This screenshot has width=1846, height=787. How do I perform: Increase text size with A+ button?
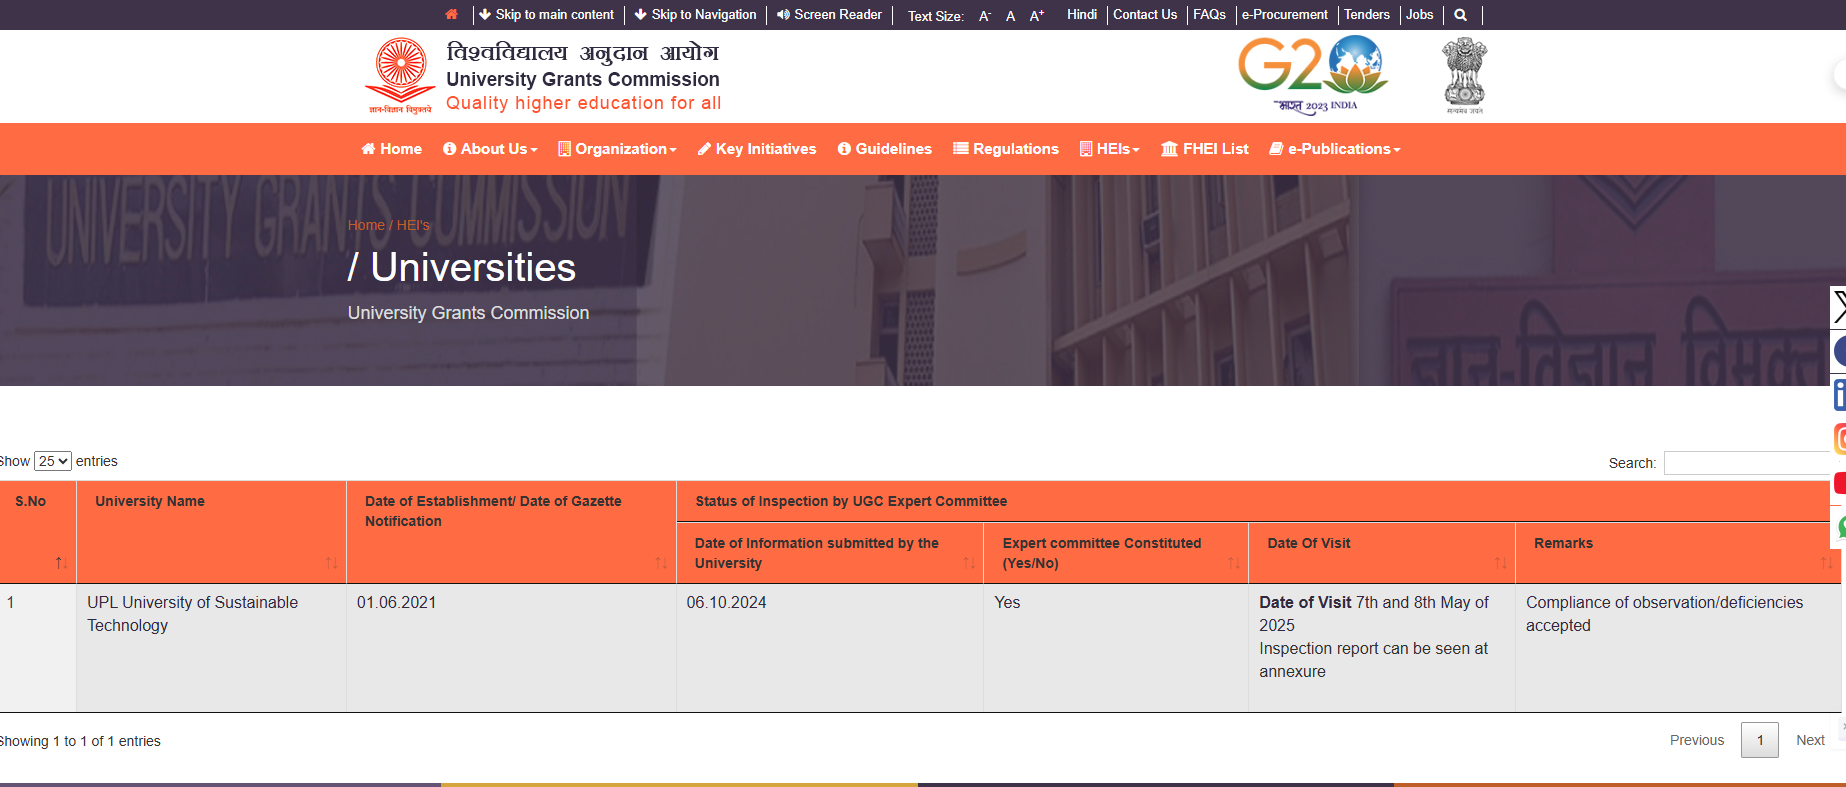1036,16
